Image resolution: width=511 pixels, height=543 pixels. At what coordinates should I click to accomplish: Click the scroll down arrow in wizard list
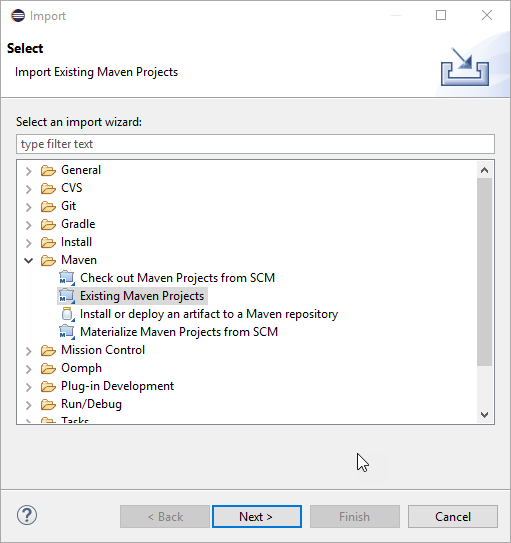click(x=485, y=415)
